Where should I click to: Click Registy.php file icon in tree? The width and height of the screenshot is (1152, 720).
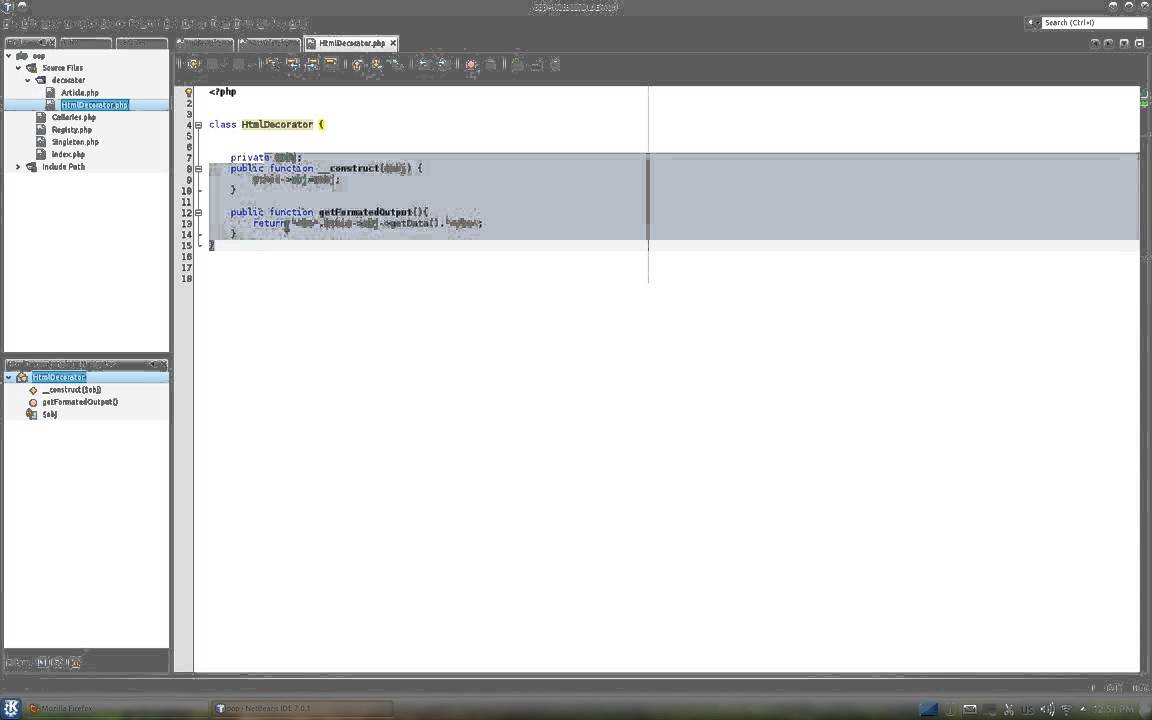[41, 129]
